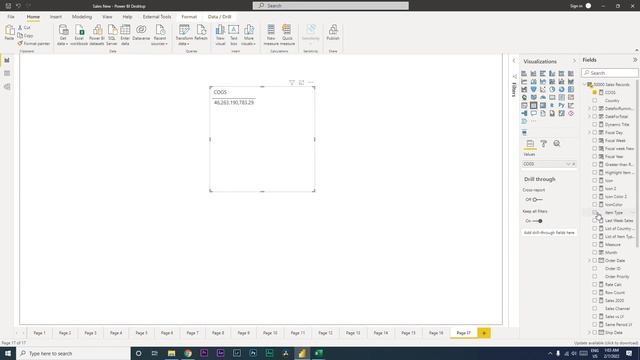The image size is (640, 360).
Task: Click the Windows taskbar search box
Action: [x=73, y=353]
